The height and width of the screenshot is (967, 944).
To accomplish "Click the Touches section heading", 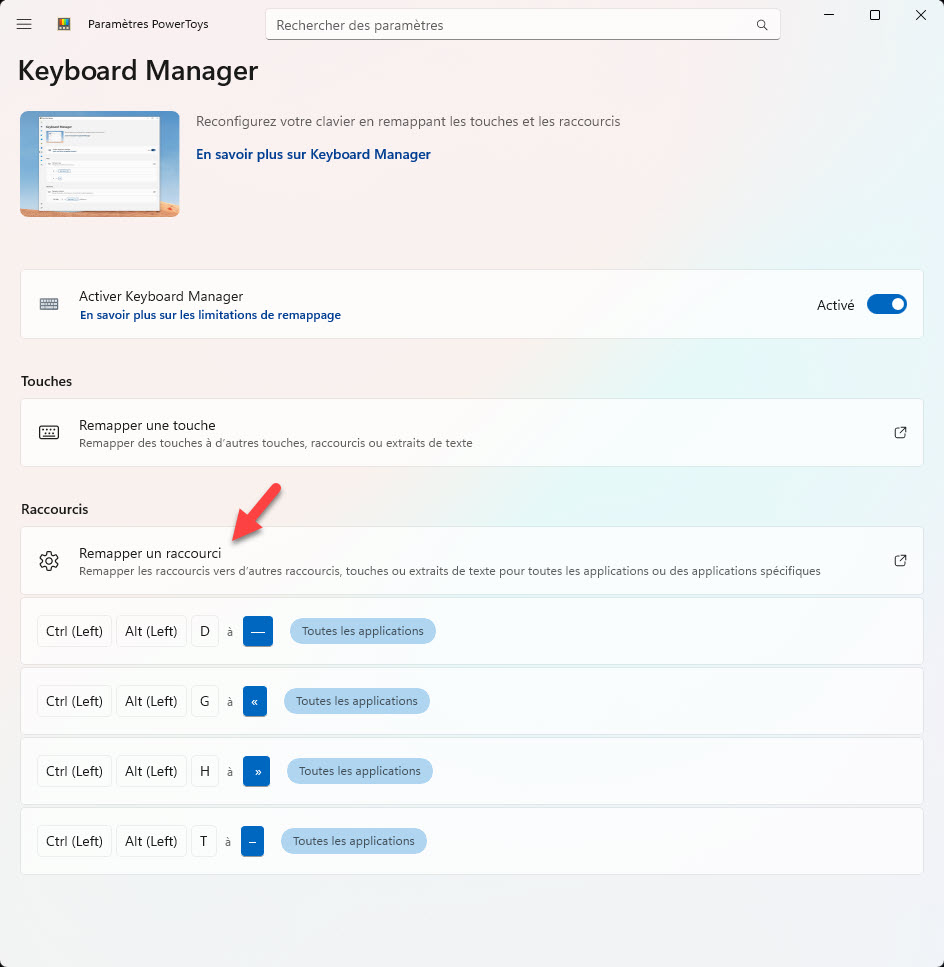I will pyautogui.click(x=46, y=381).
